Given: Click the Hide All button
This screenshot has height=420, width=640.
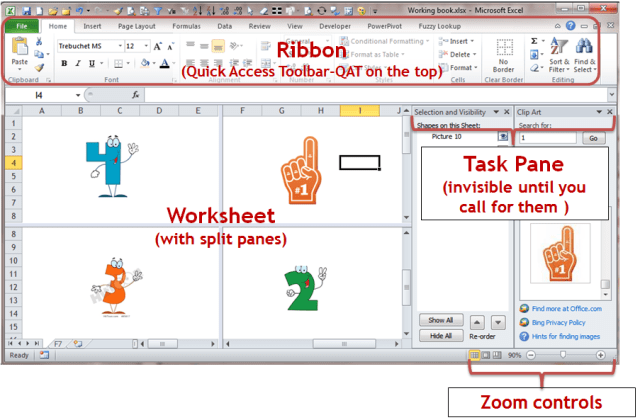Looking at the screenshot, I should [x=441, y=336].
